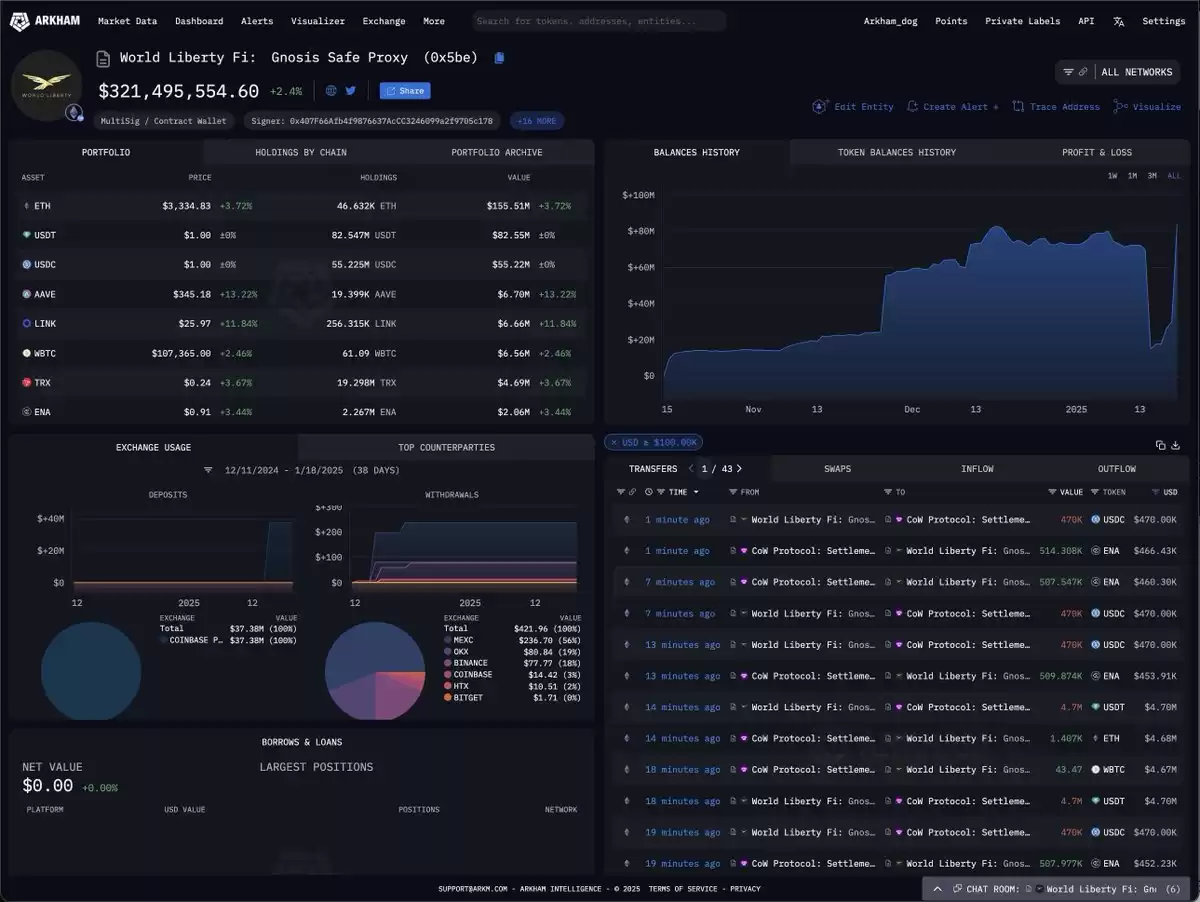Go to next transfers page arrow
1200x902 pixels.
(739, 468)
